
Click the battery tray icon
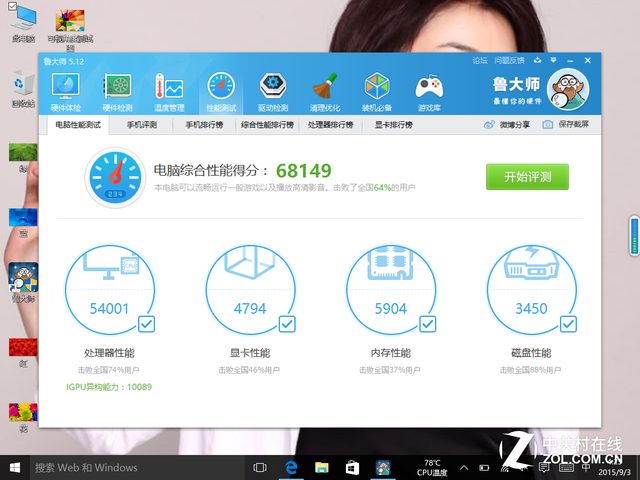click(484, 467)
